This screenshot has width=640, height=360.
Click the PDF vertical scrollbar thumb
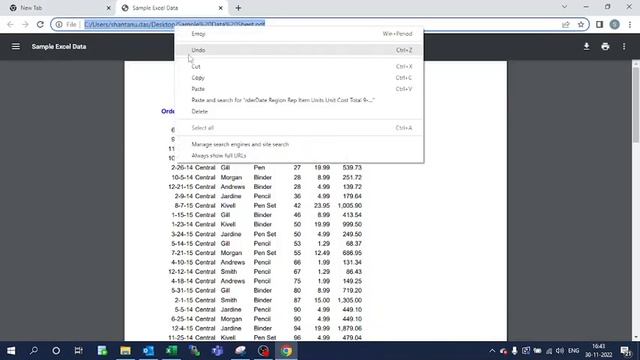point(636,105)
